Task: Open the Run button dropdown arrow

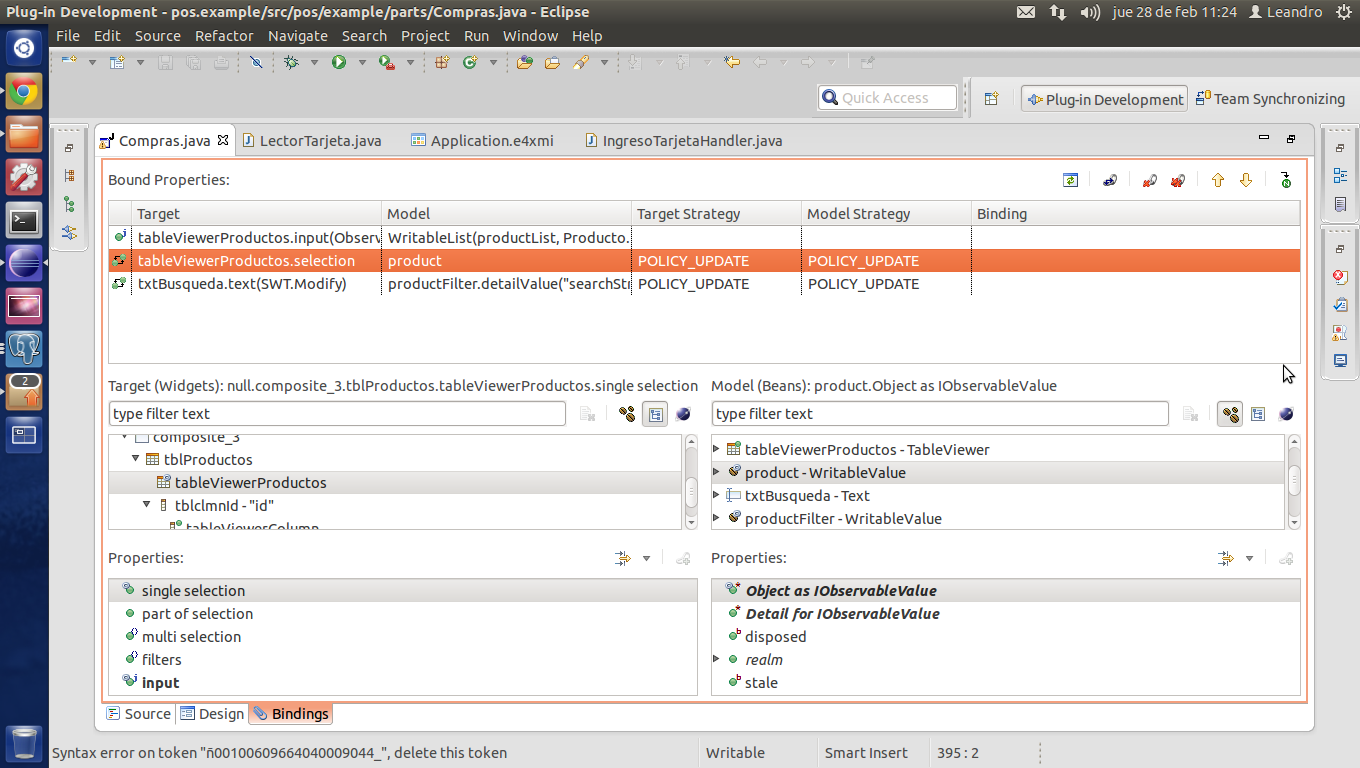Action: [361, 62]
